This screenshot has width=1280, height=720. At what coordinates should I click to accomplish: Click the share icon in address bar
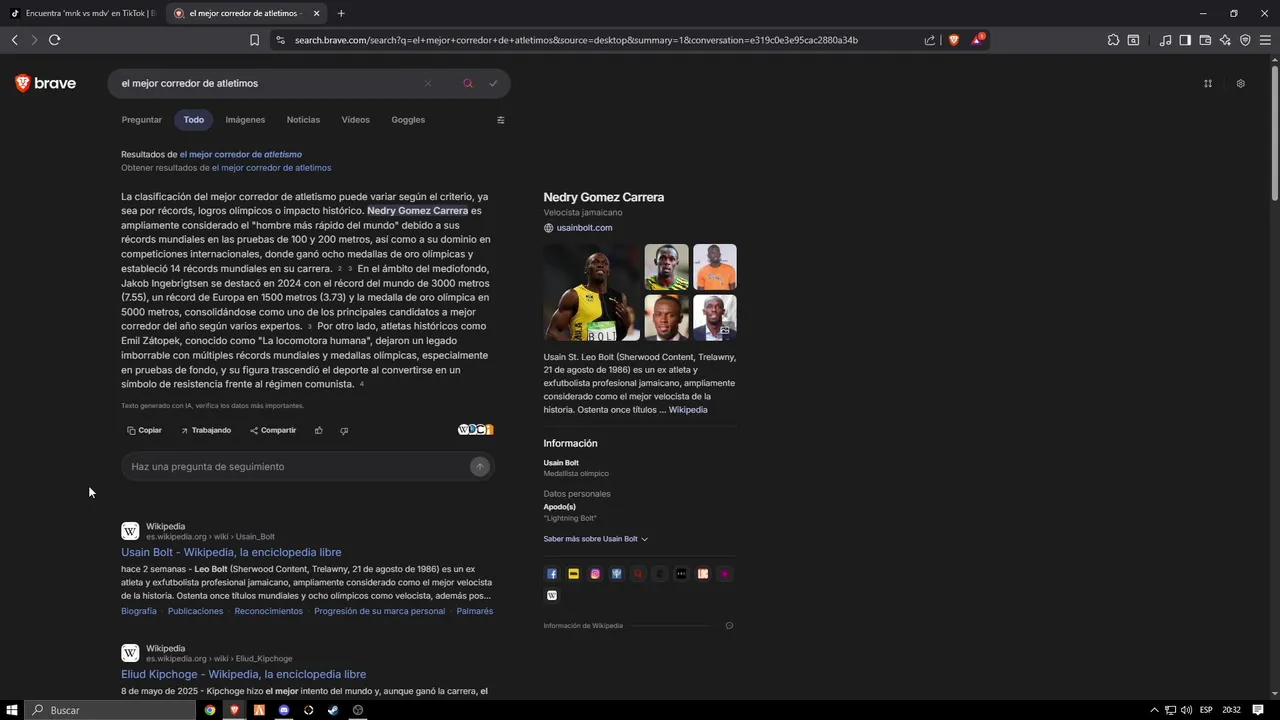[x=930, y=40]
